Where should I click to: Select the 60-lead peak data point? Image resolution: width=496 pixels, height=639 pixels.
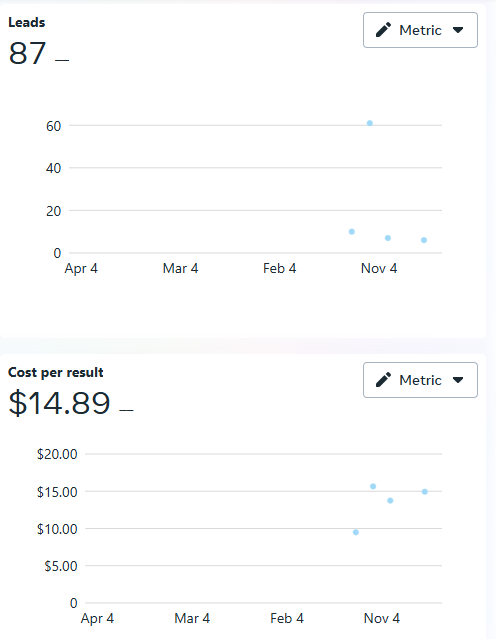(x=370, y=123)
